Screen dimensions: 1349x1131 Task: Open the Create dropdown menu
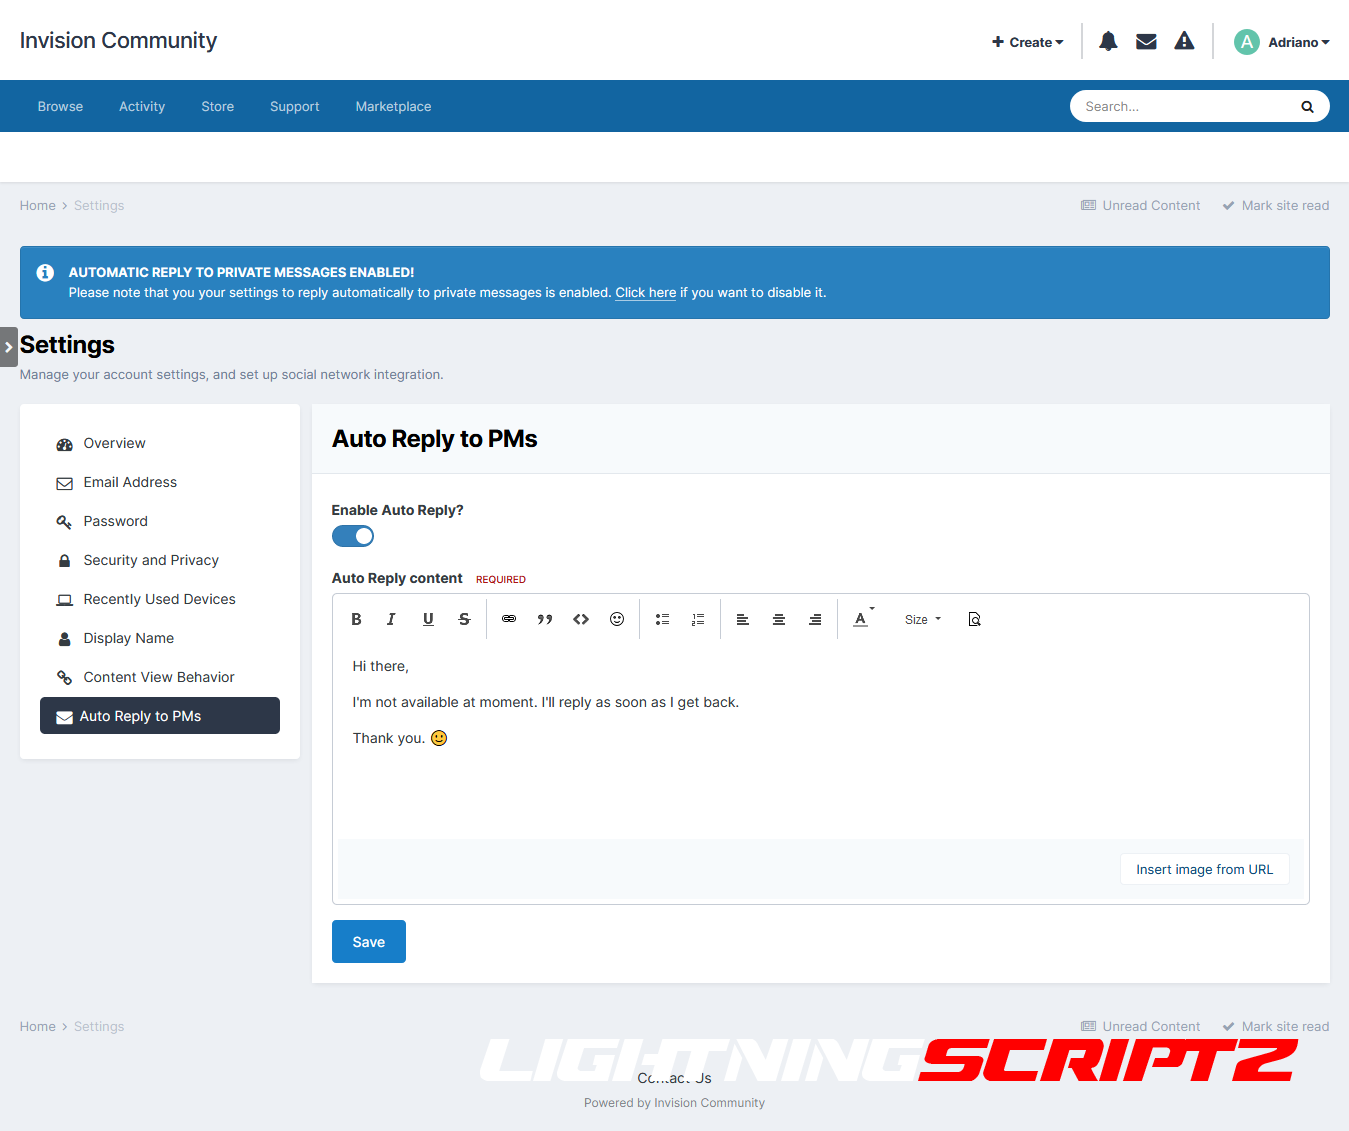(1028, 42)
